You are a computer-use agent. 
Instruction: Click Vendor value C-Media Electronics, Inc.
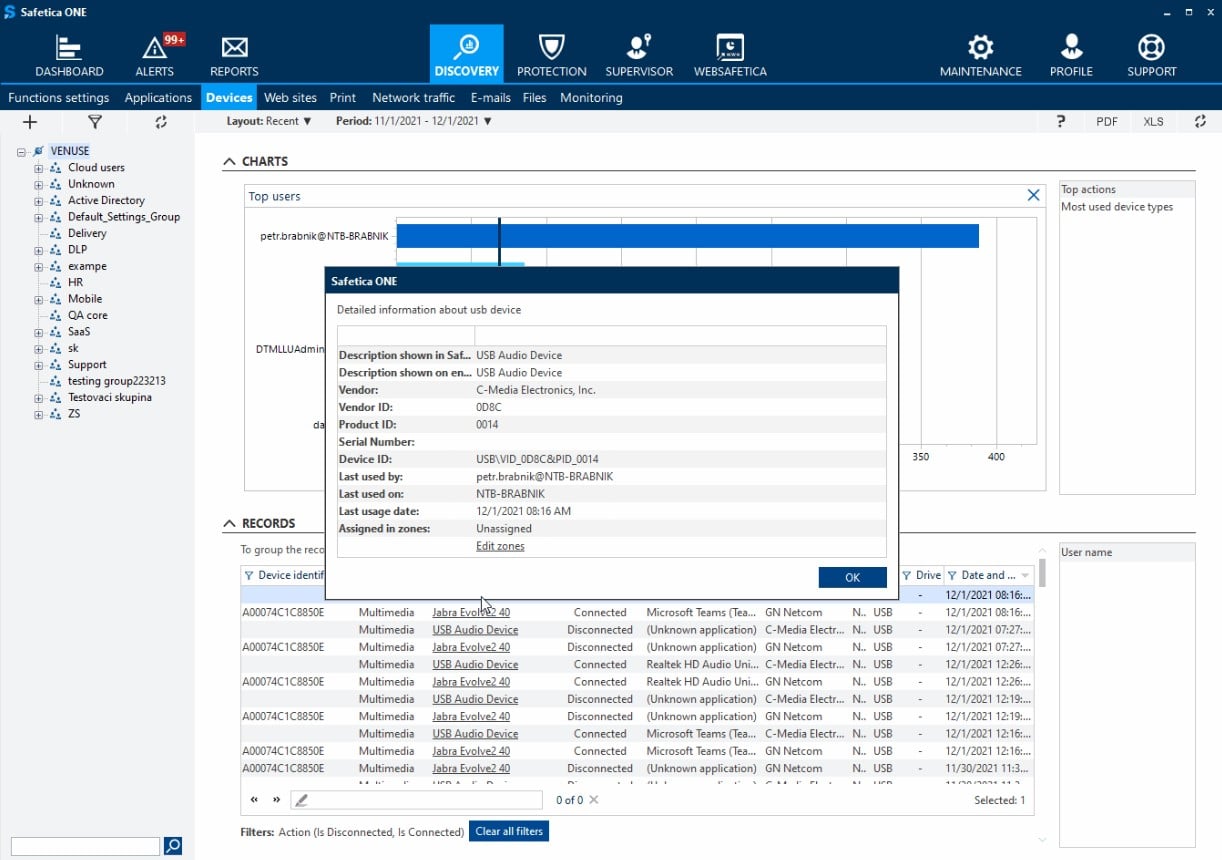click(x=536, y=390)
